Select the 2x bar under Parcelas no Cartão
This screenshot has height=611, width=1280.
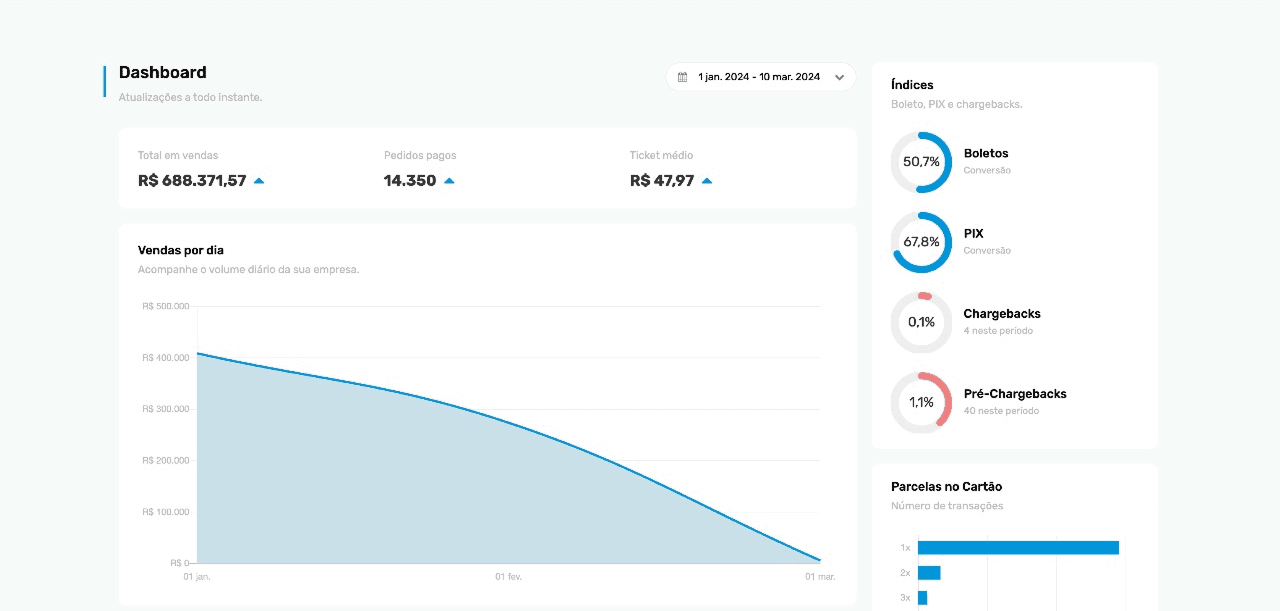point(931,572)
